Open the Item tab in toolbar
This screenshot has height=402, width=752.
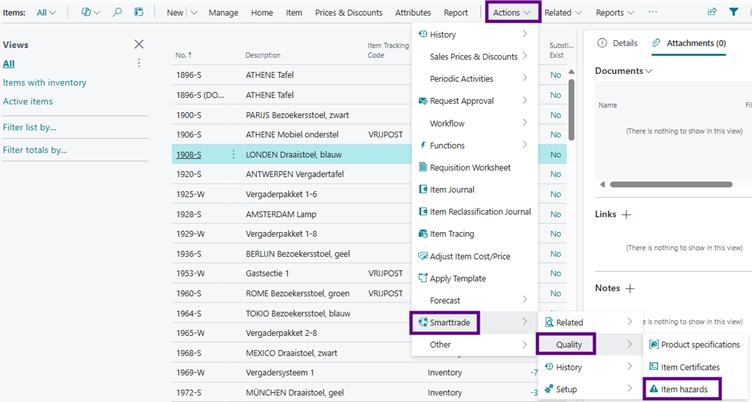294,12
